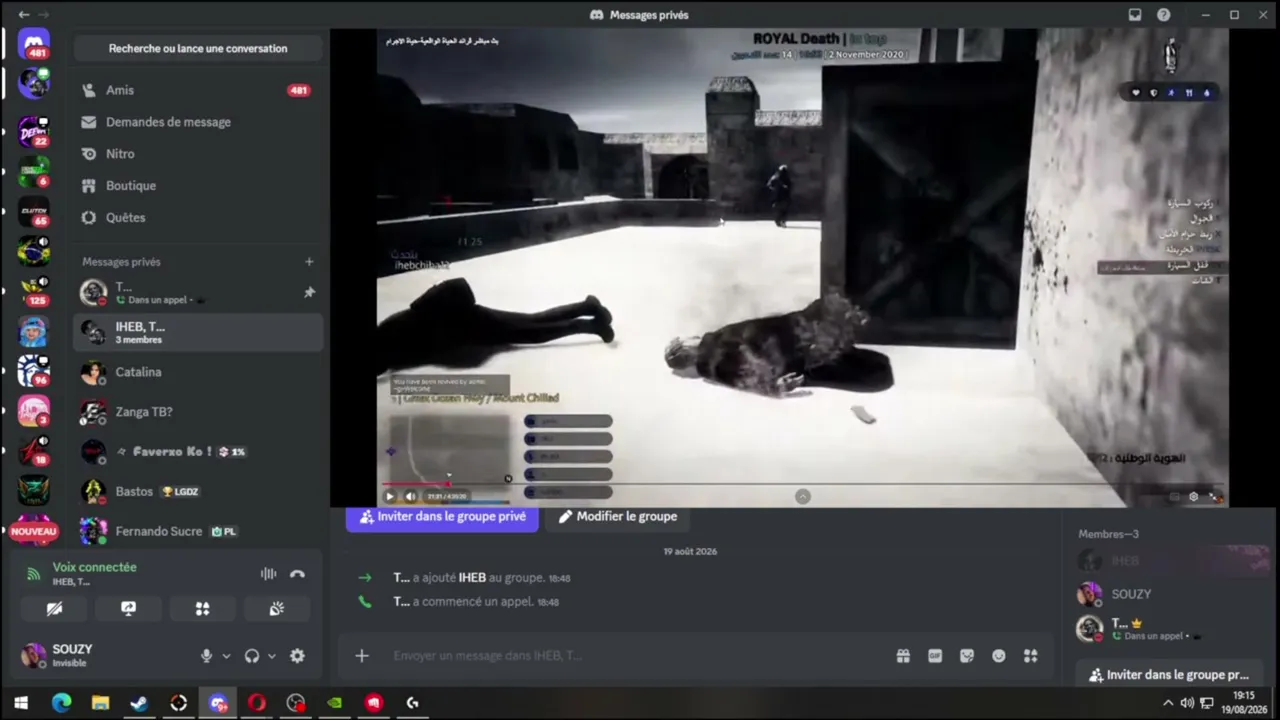1280x720 pixels.
Task: Open conversation with Faverxo Ko !
Action: coord(198,452)
